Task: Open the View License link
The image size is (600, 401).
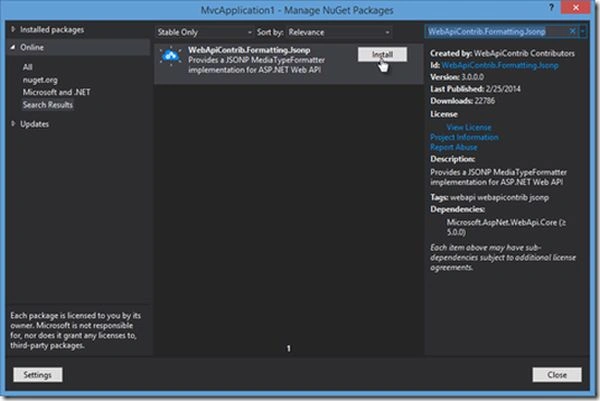Action: [x=469, y=127]
